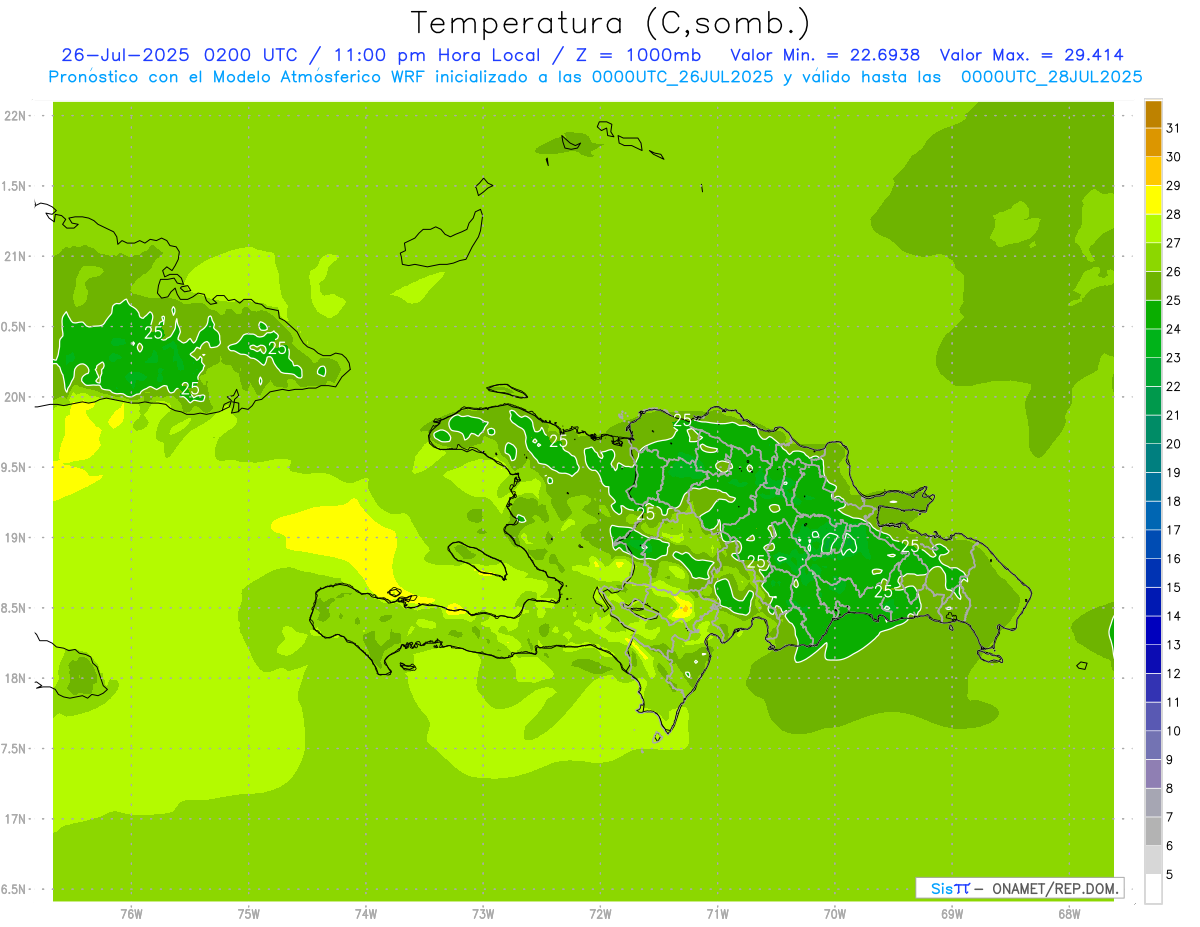1200x927 pixels.
Task: Click the 'Temperatura (C,somb.)' map title
Action: tap(611, 23)
